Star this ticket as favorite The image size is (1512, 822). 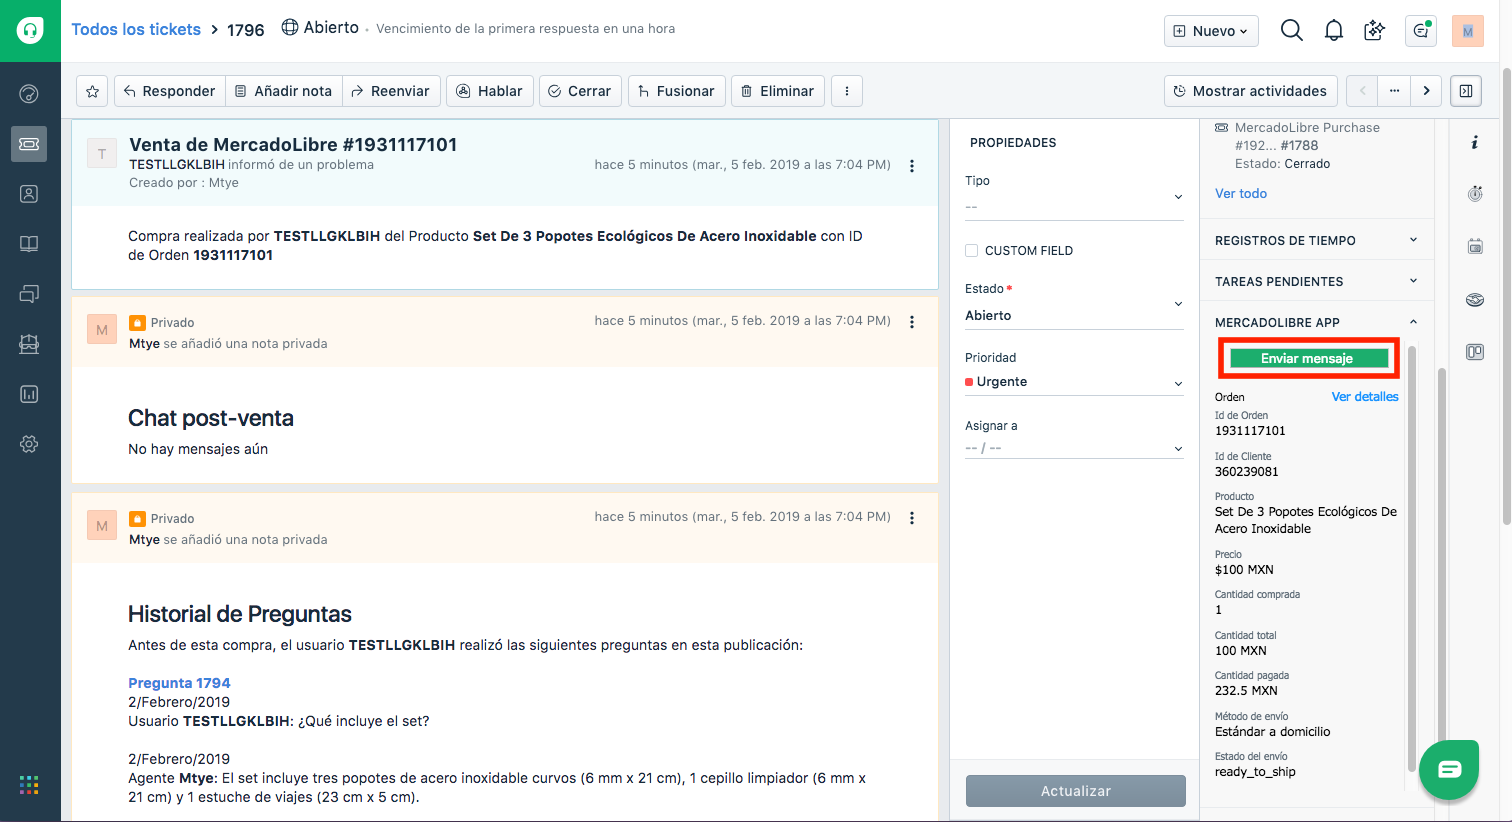93,91
